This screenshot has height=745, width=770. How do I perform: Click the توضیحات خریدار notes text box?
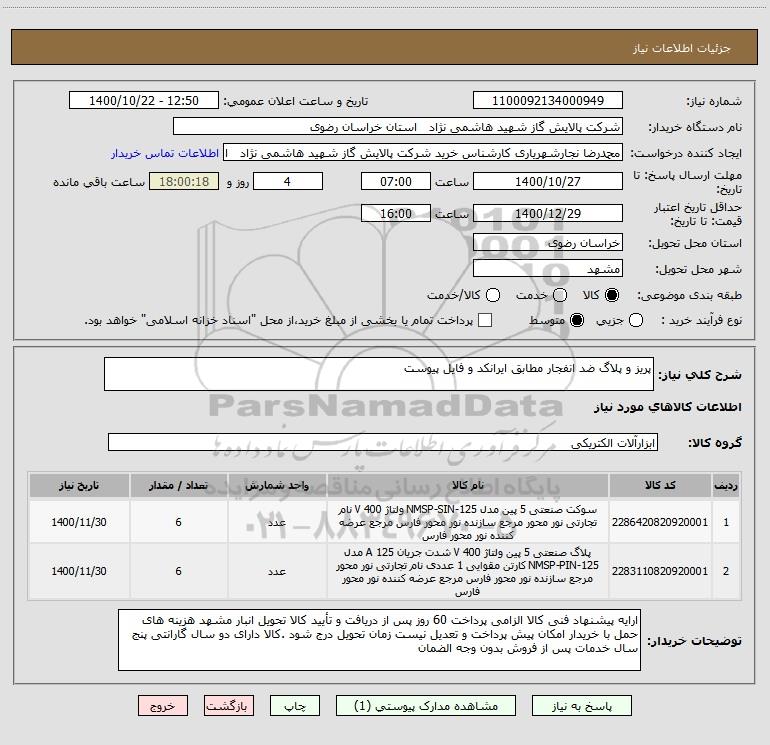pyautogui.click(x=379, y=640)
